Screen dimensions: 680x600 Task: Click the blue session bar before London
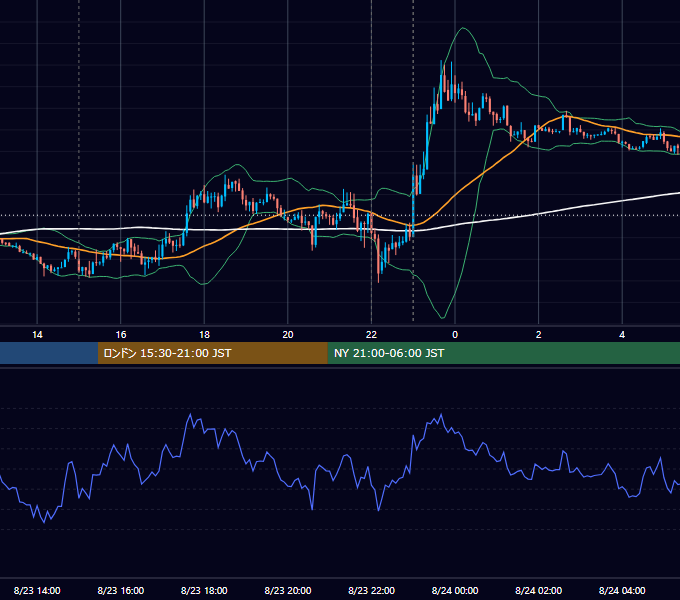pos(49,353)
